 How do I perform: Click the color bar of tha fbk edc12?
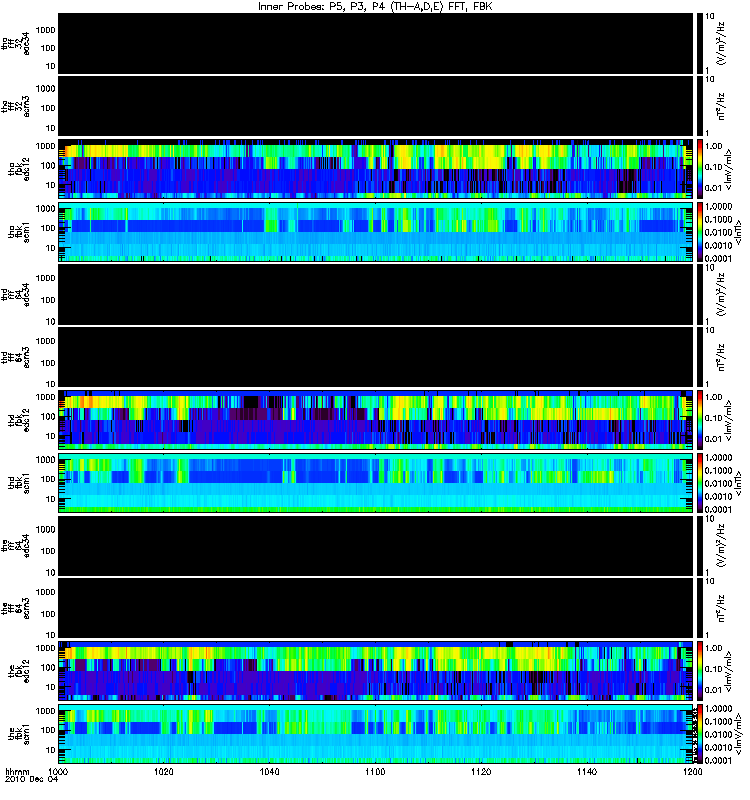point(700,169)
